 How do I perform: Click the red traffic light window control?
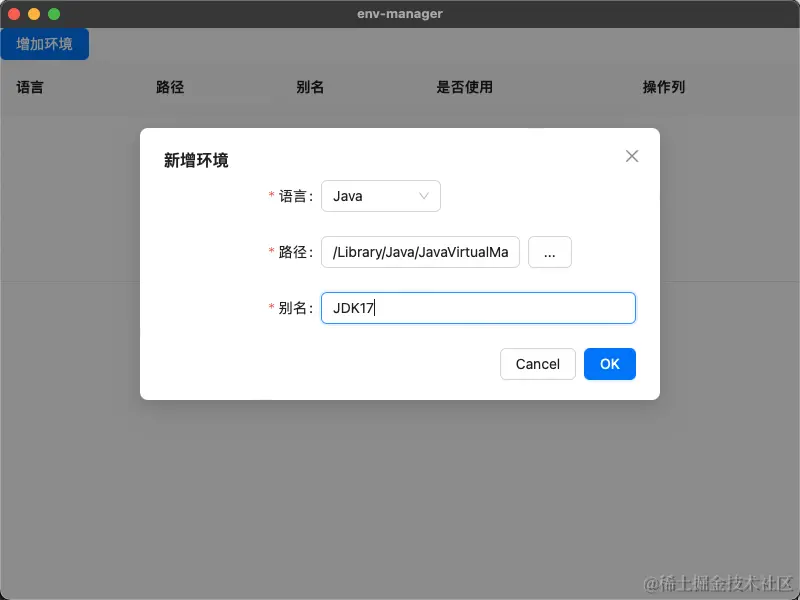[14, 13]
